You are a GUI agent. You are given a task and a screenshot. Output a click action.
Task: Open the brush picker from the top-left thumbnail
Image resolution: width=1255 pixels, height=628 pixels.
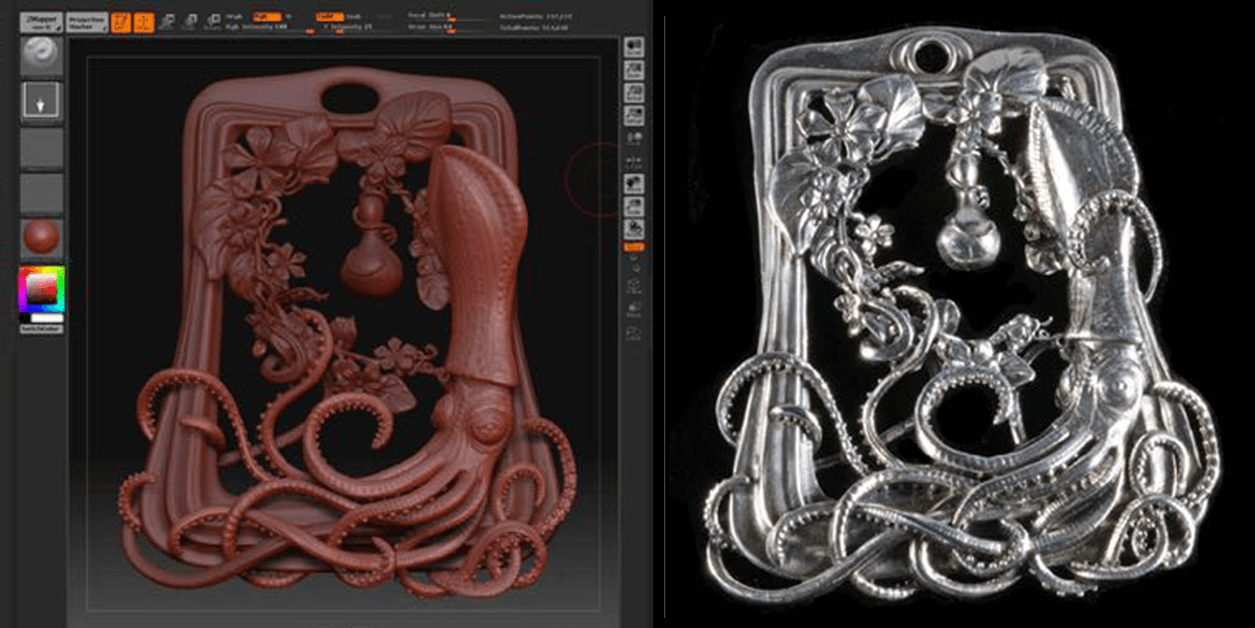click(x=41, y=56)
